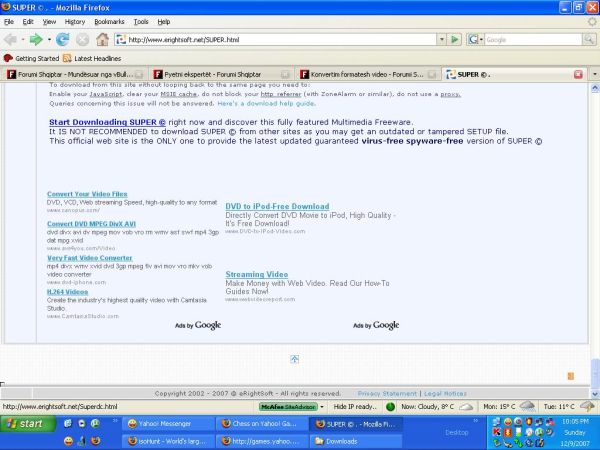The width and height of the screenshot is (600, 450).
Task: Click the Streaming Video ad link
Action: click(256, 274)
